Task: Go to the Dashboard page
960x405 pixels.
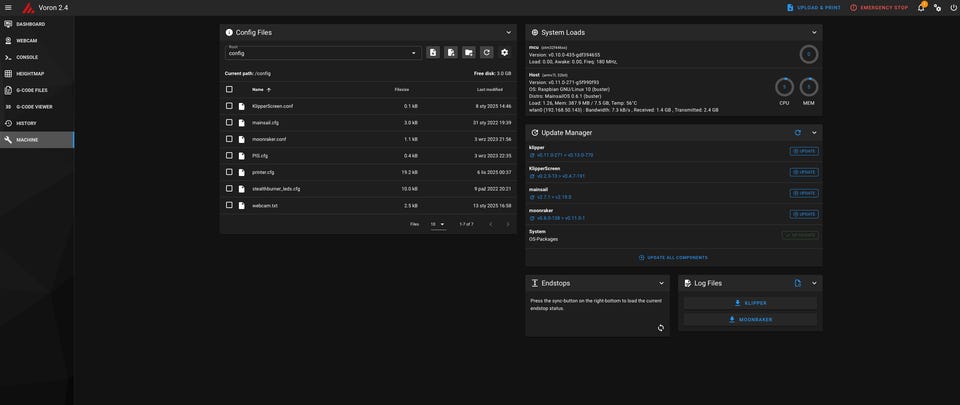Action: tap(37, 24)
